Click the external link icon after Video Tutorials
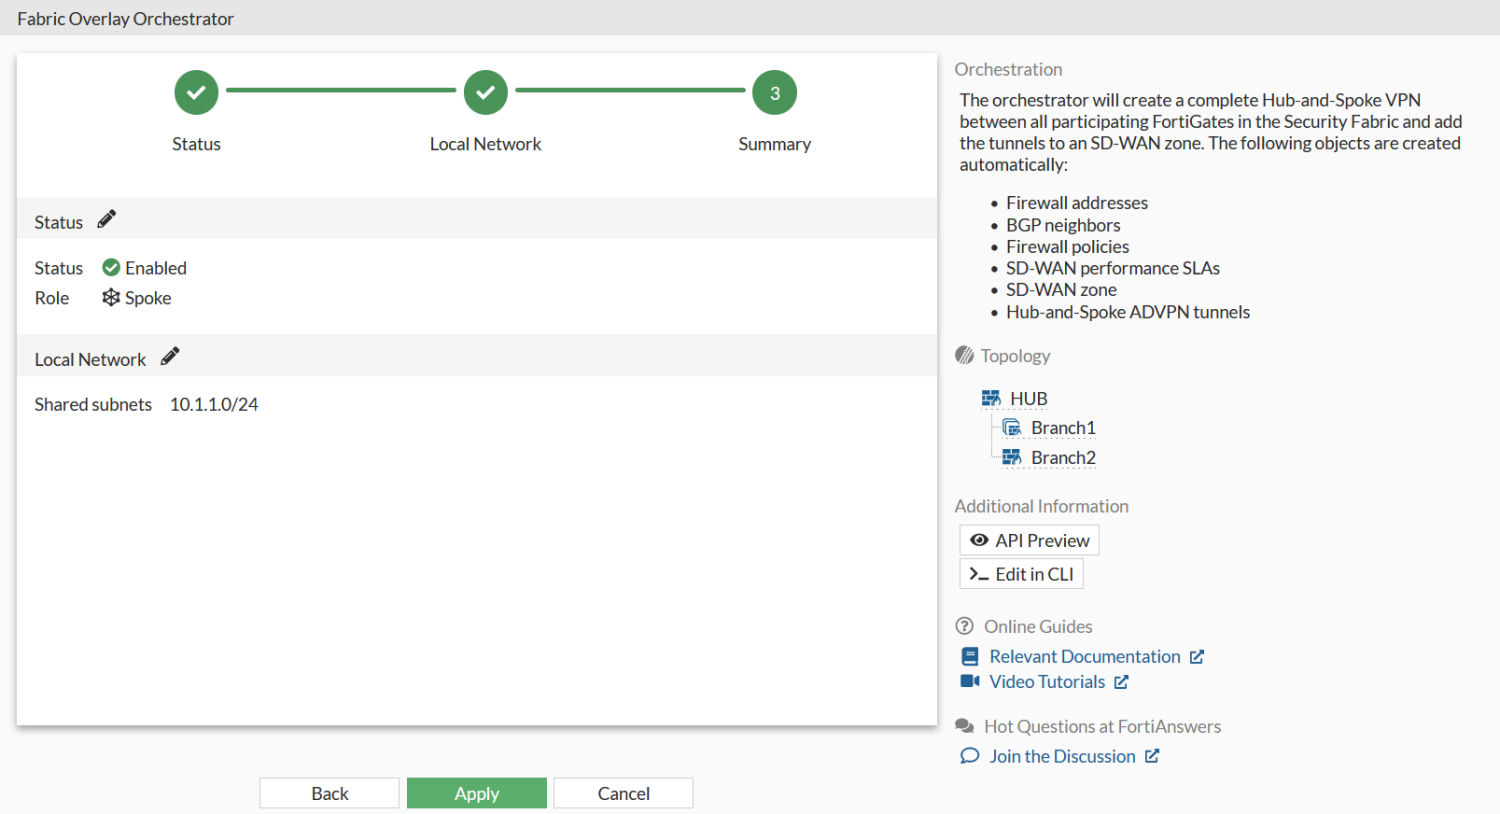 coord(1122,681)
